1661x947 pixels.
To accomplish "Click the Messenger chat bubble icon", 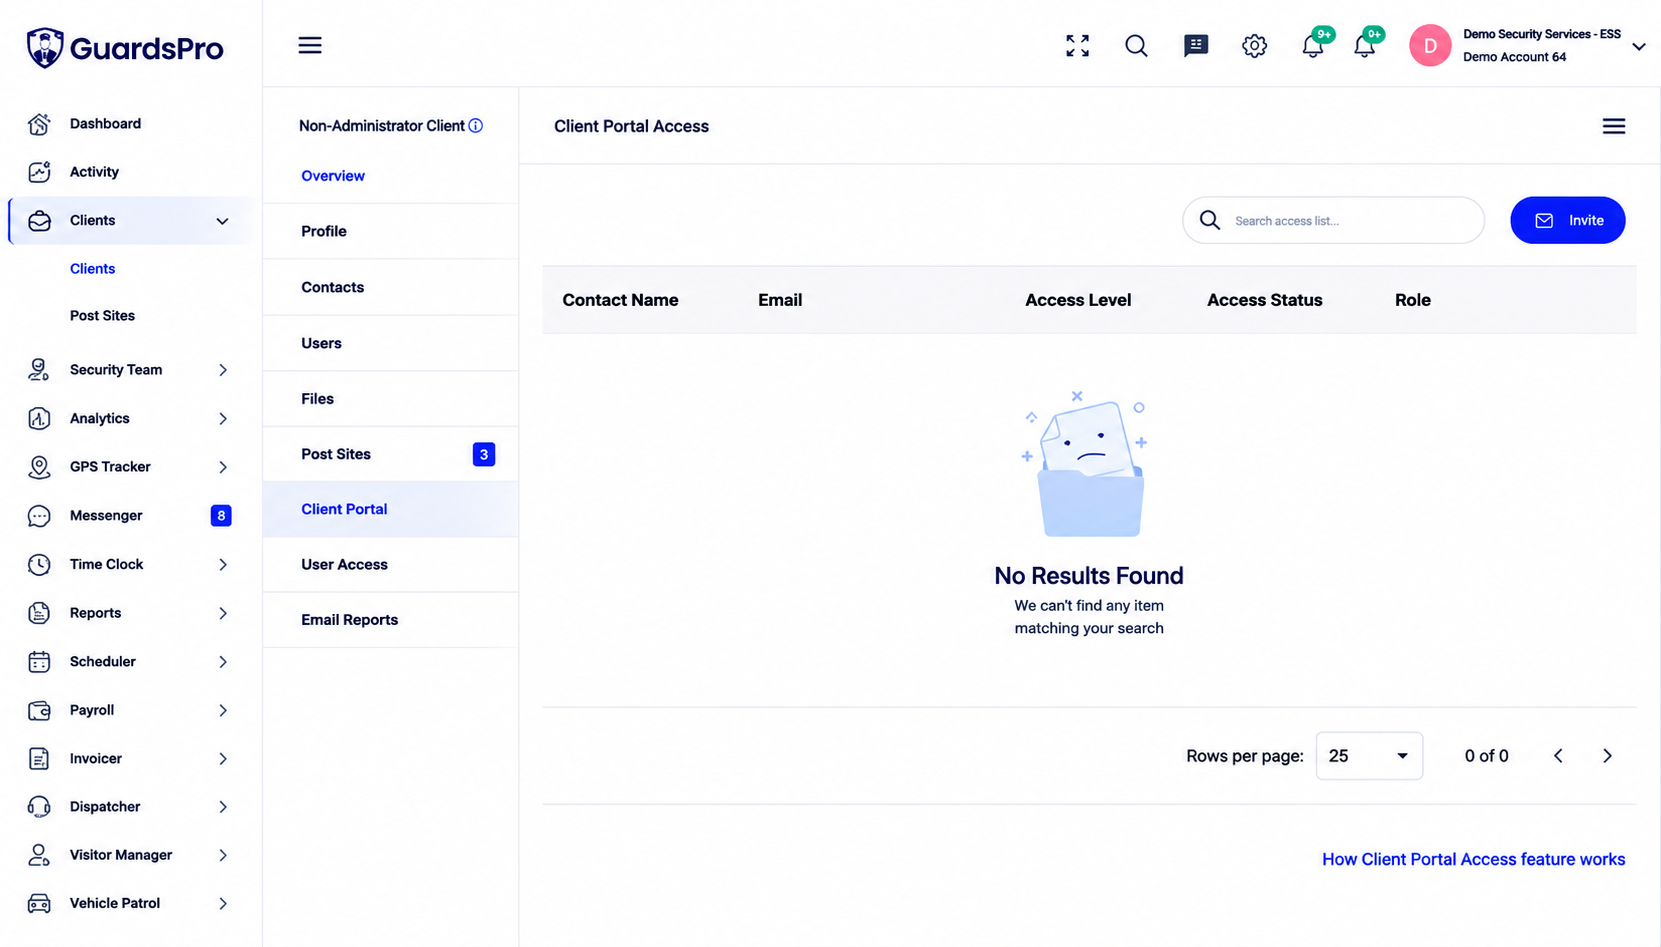I will [39, 516].
